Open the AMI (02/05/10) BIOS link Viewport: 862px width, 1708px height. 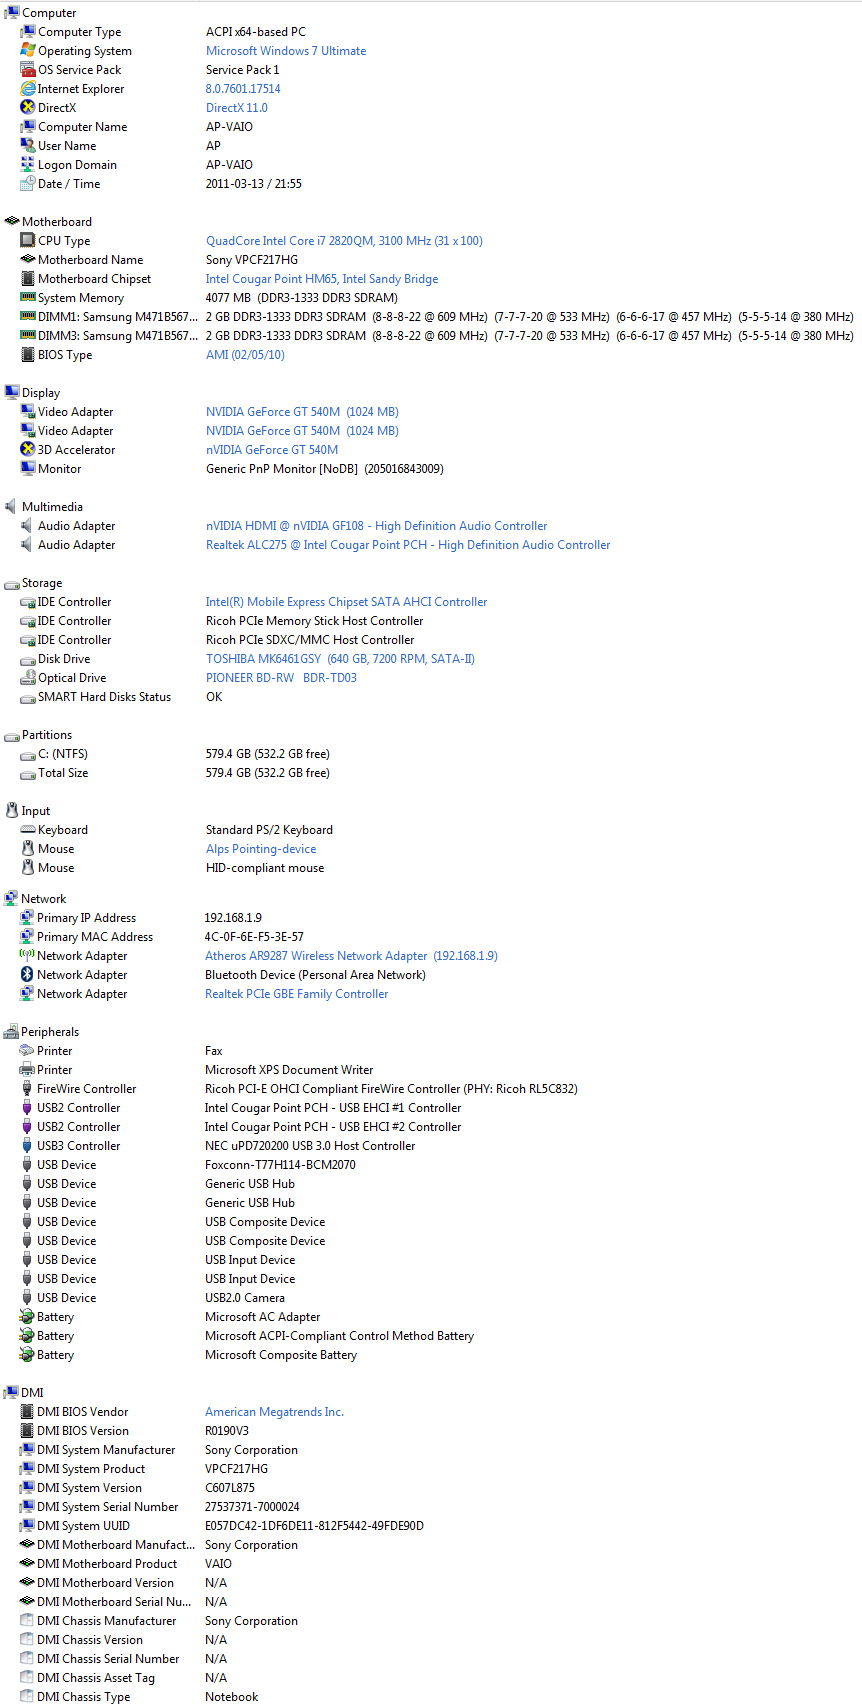(245, 355)
